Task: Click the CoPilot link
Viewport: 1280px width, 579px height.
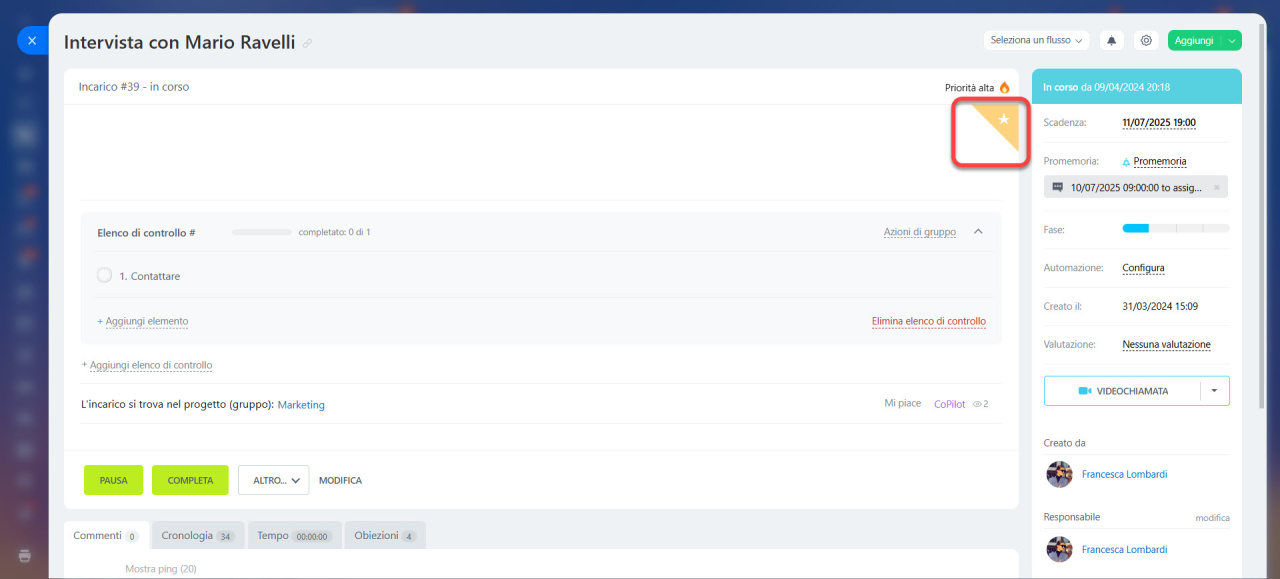Action: tap(949, 404)
